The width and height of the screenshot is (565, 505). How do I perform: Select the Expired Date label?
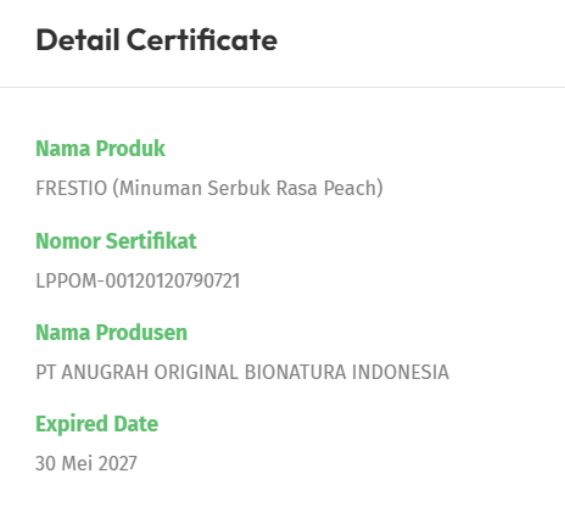point(97,424)
